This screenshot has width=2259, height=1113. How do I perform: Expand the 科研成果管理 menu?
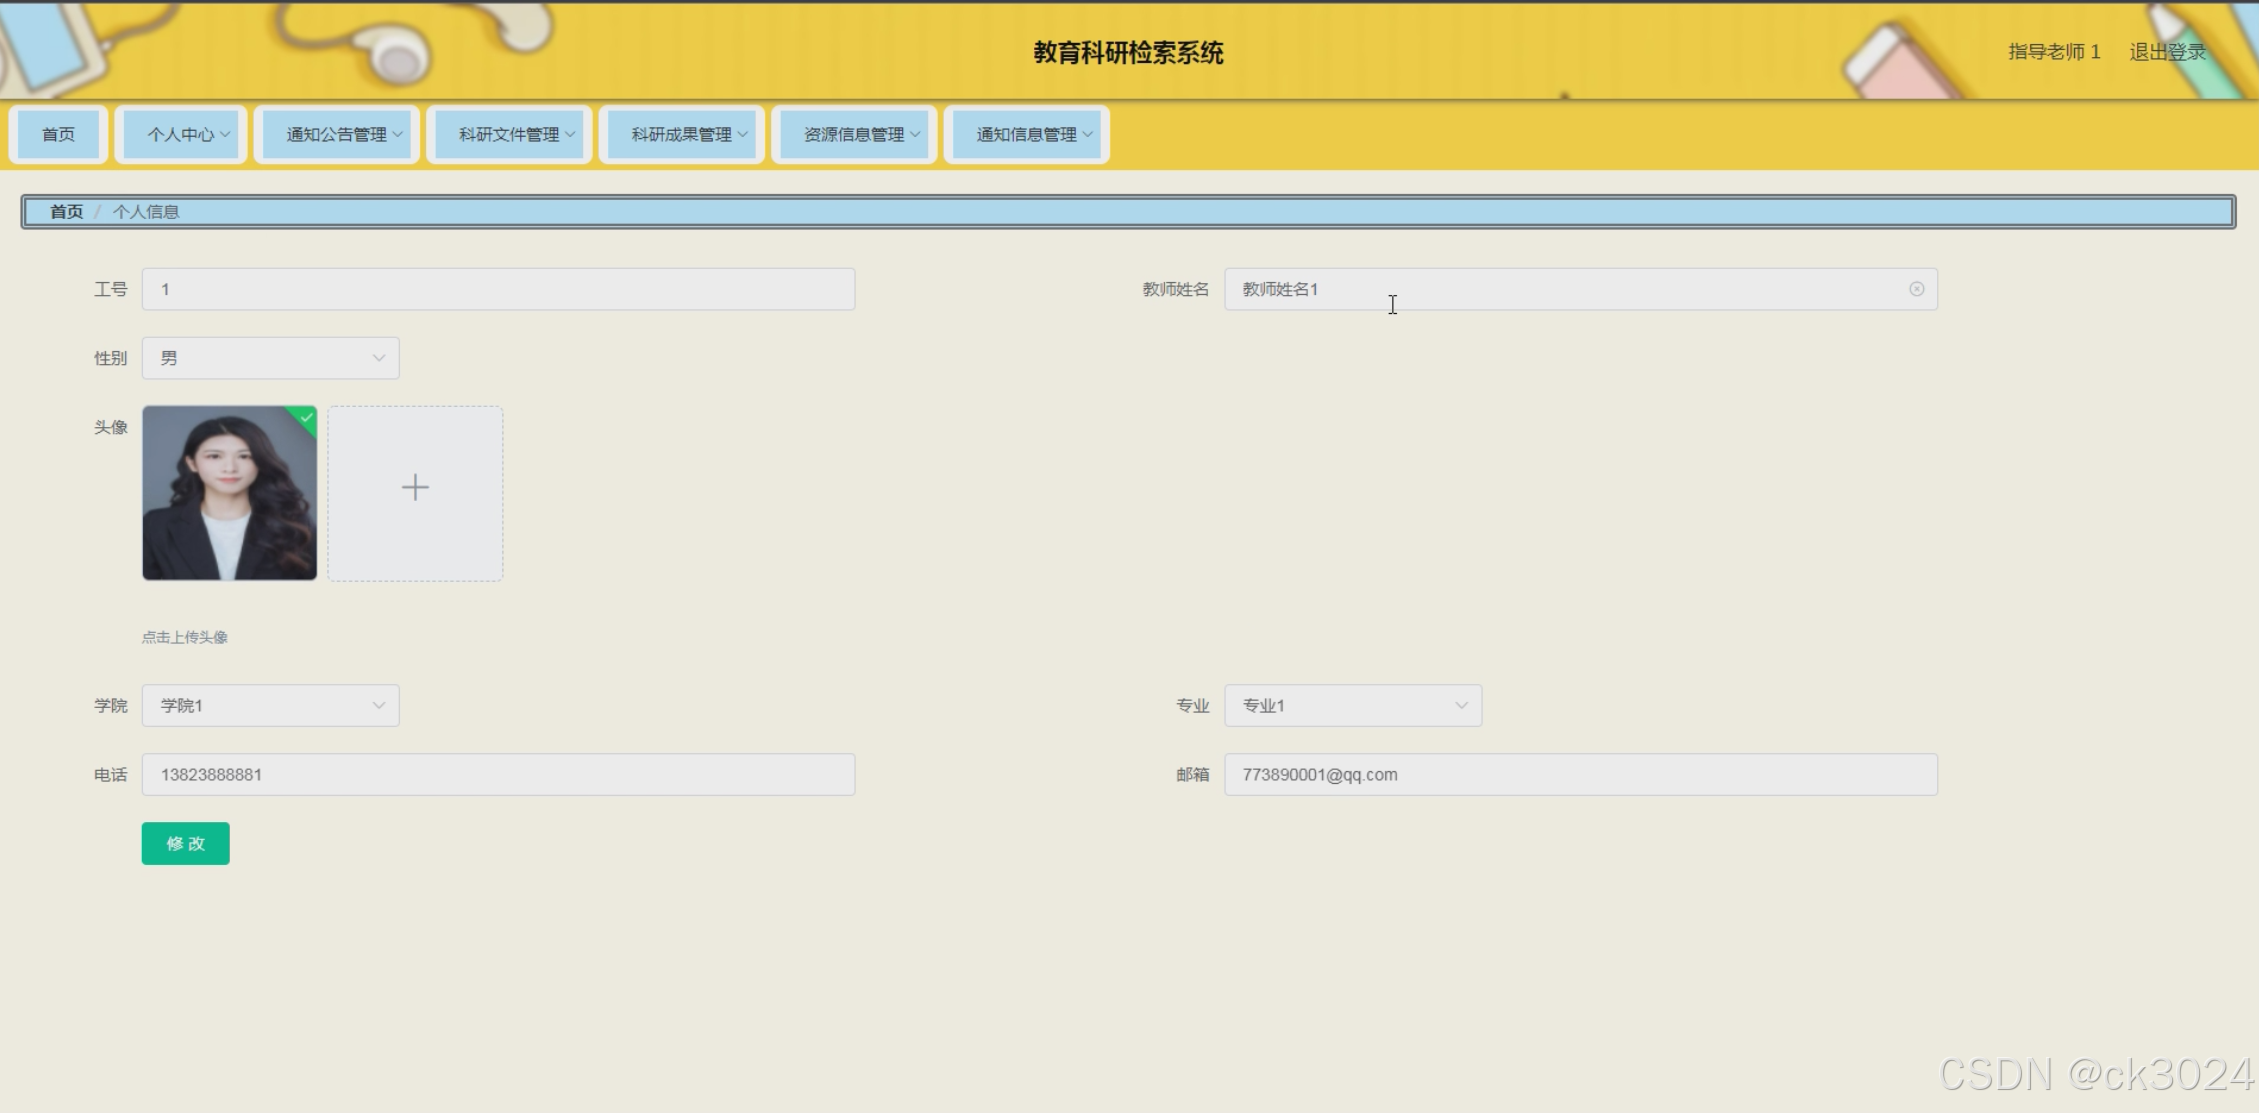coord(682,134)
